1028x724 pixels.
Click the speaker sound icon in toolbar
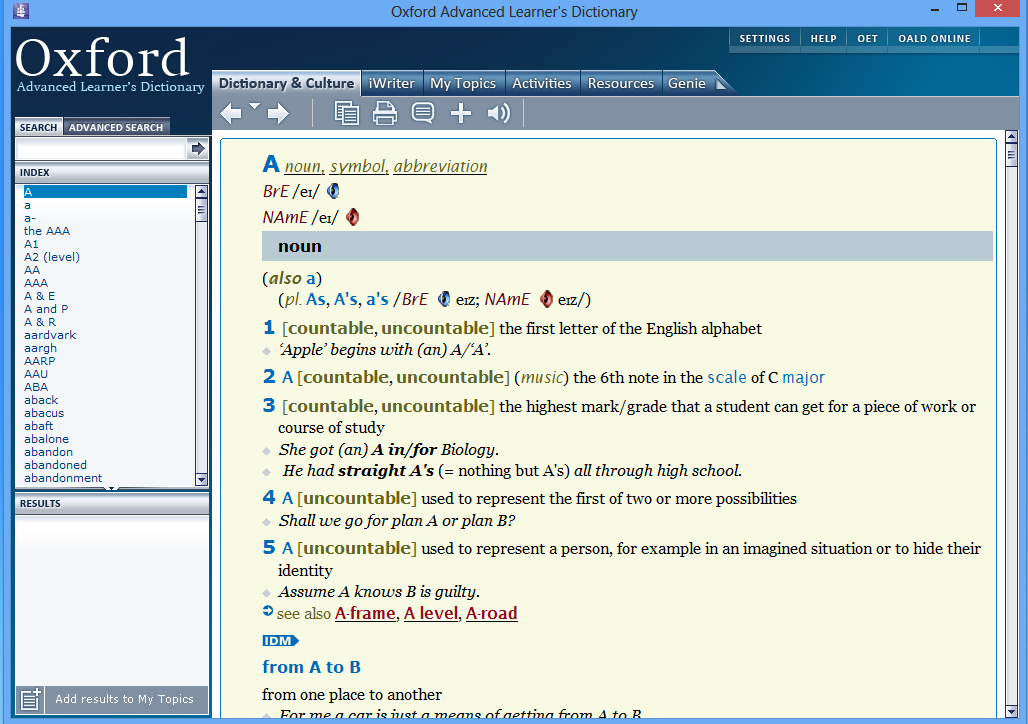pyautogui.click(x=498, y=113)
